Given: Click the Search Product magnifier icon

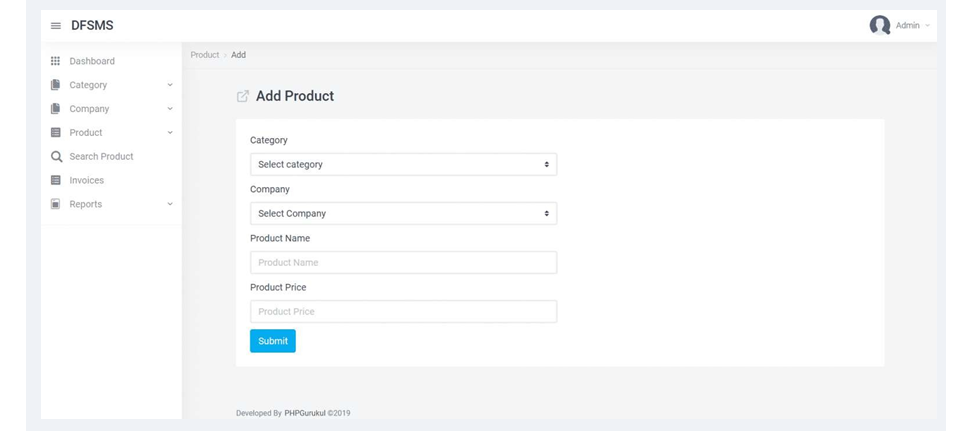Looking at the screenshot, I should (56, 157).
